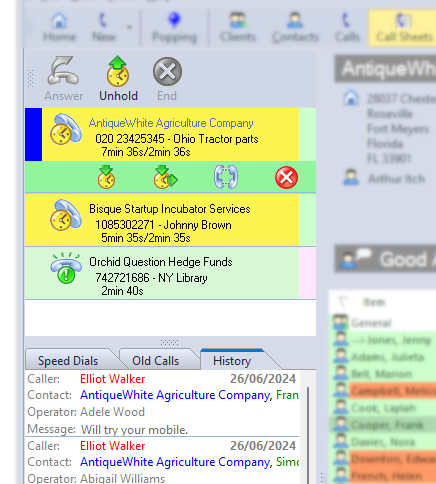Click the greeting speech-bubble person icon
Viewport: 436px width, 484px height.
355,259
